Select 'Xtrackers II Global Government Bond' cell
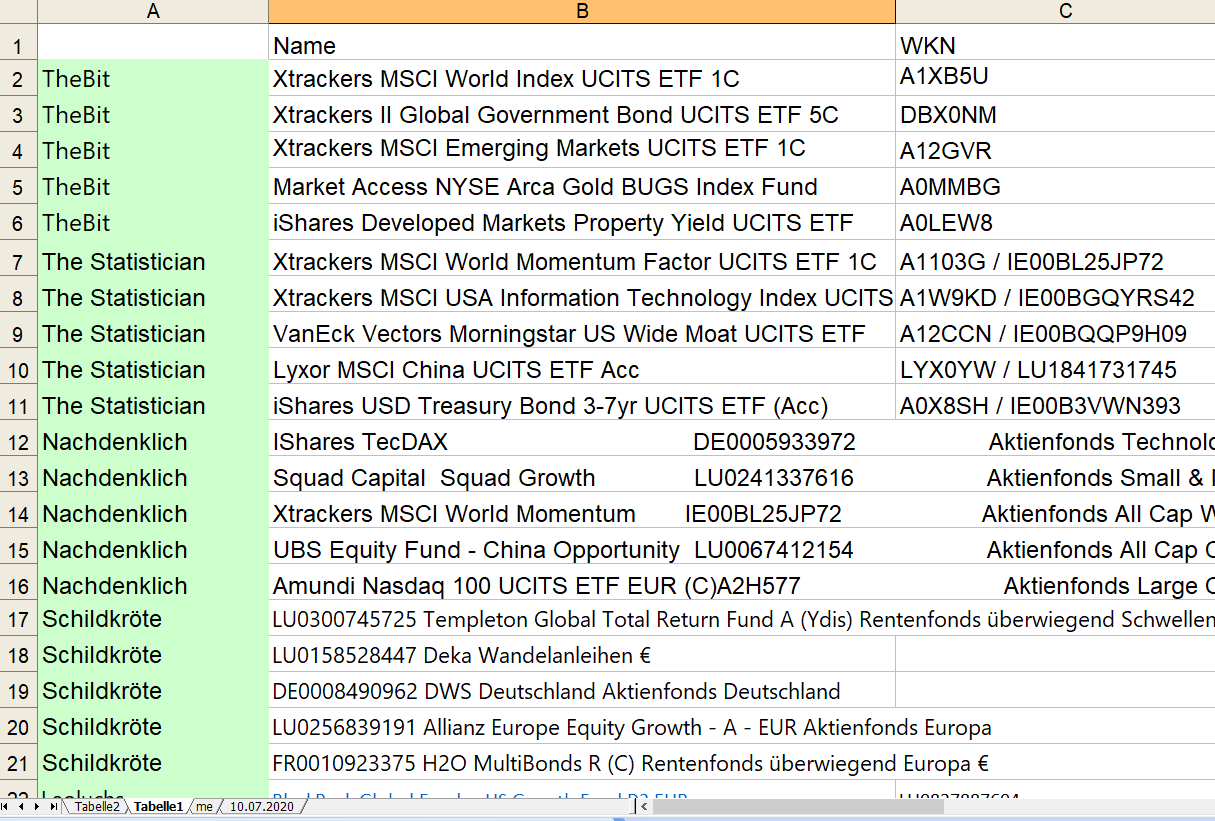Screen dimensions: 1215x821 pos(582,114)
